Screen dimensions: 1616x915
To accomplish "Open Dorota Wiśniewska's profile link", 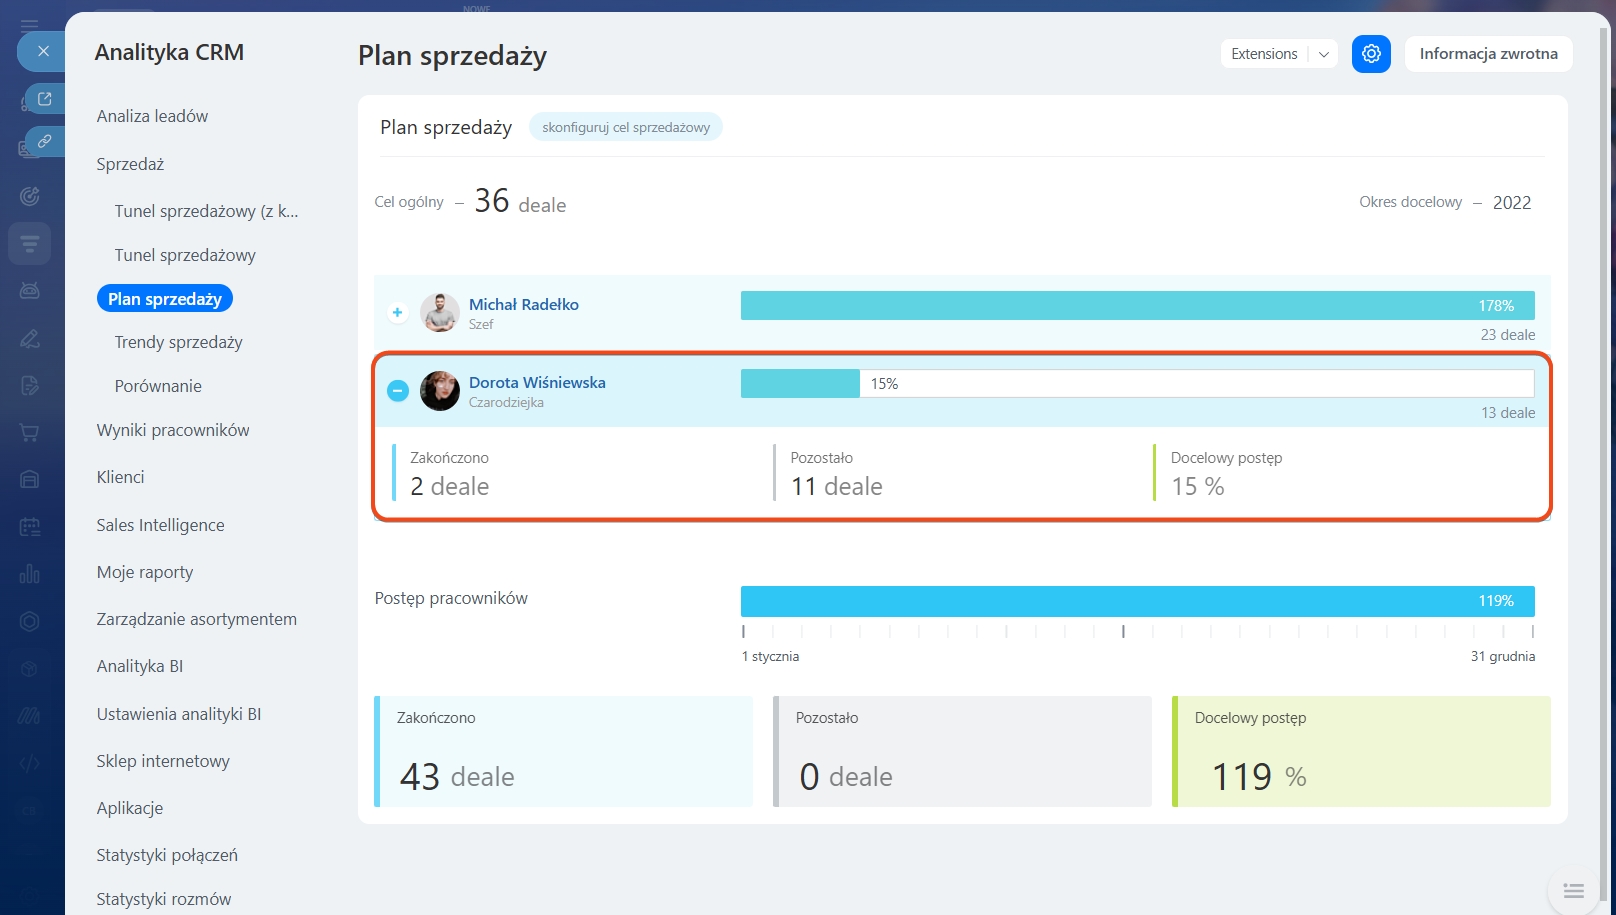I will point(537,382).
